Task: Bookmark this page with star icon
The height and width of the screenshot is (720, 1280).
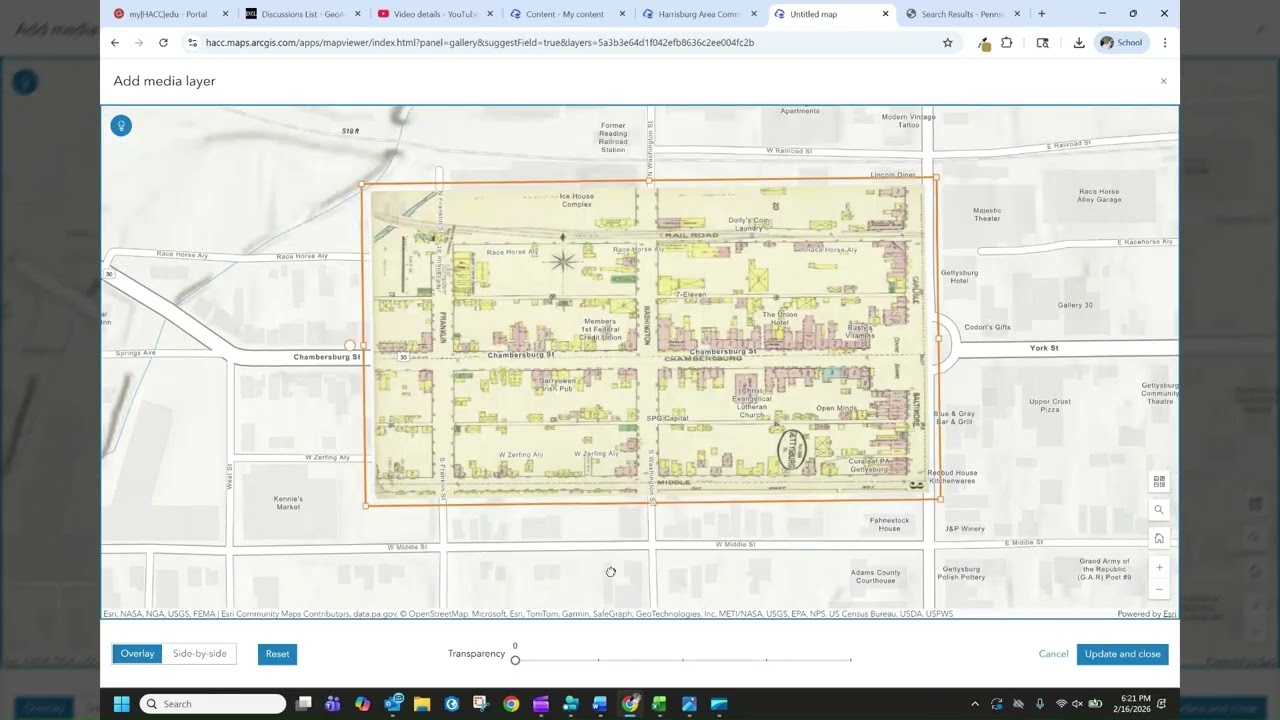Action: pyautogui.click(x=947, y=43)
